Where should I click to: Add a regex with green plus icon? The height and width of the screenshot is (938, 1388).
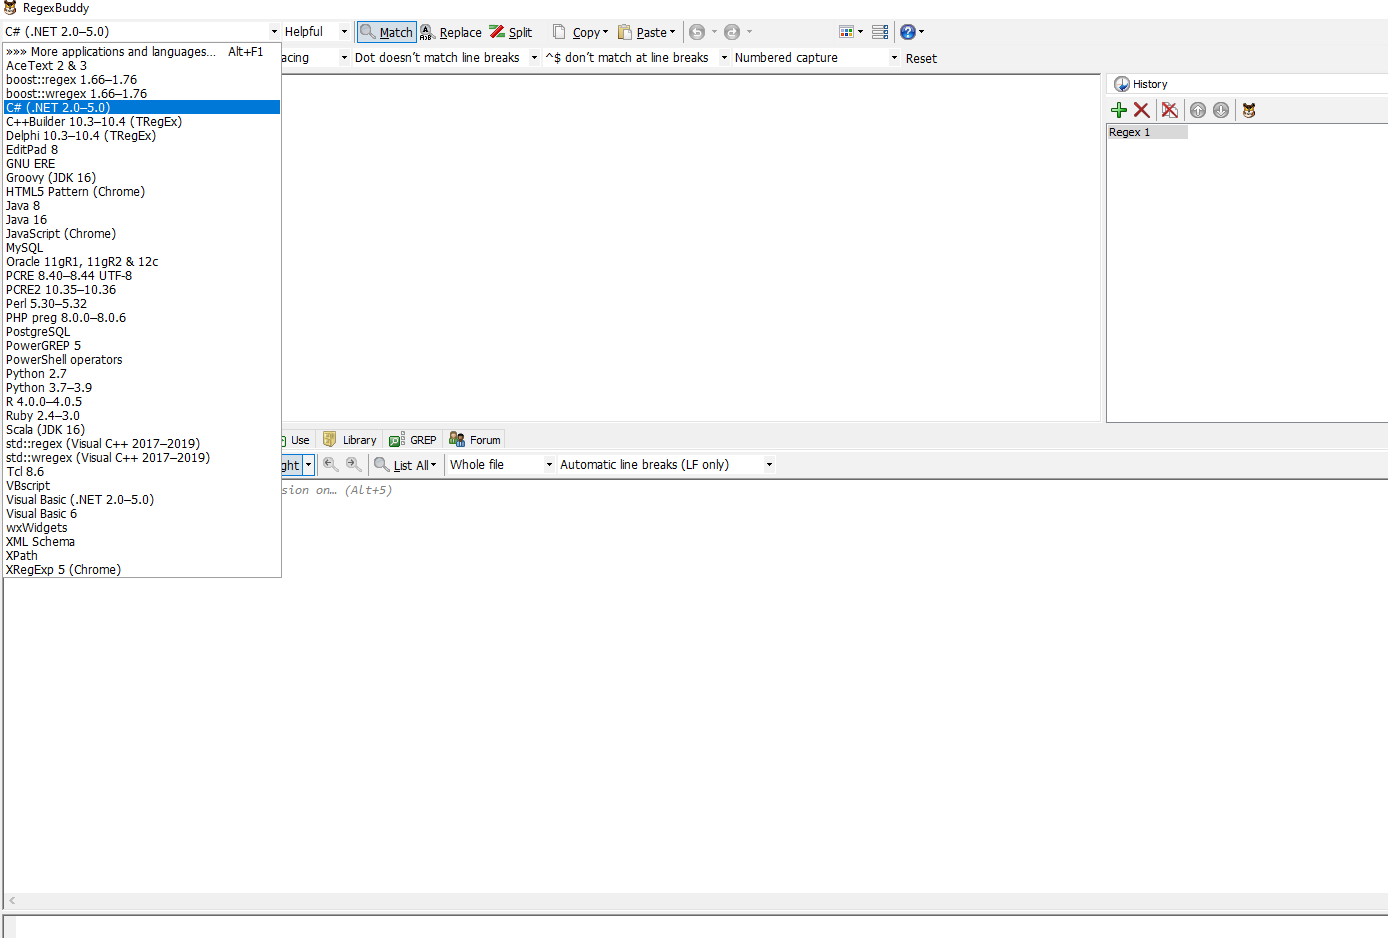point(1119,110)
